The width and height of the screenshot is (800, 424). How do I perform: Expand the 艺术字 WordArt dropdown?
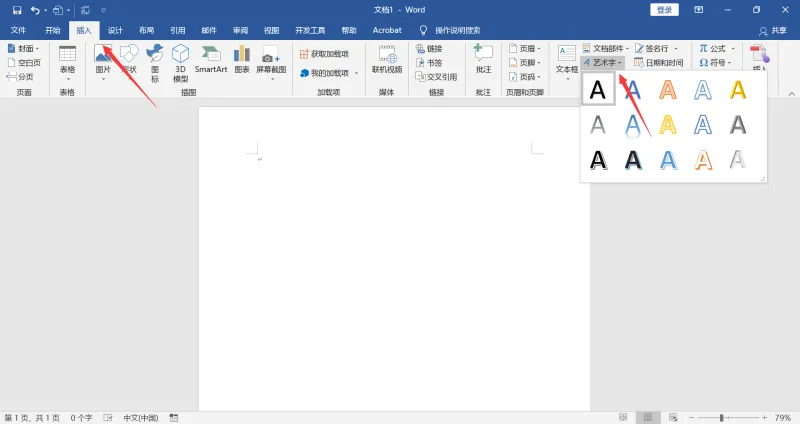[x=603, y=62]
